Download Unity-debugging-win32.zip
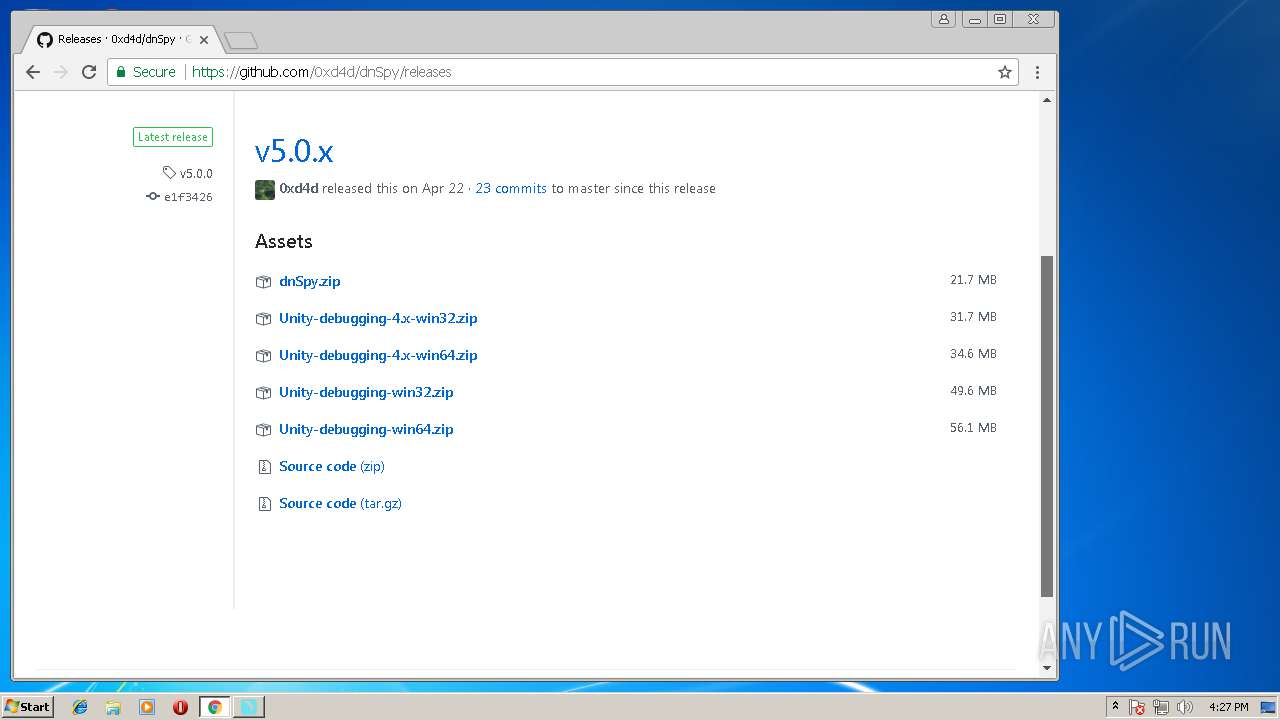 pos(366,392)
